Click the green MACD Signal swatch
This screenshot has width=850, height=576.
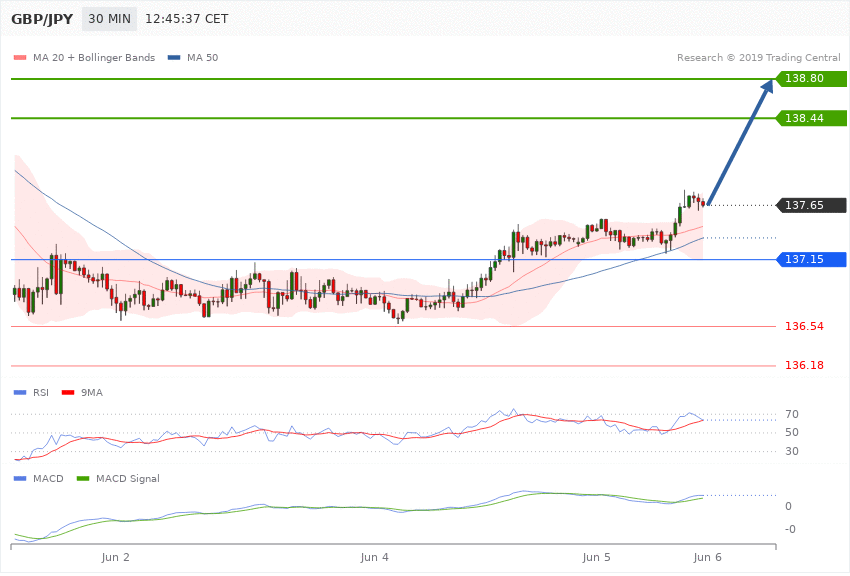point(83,478)
